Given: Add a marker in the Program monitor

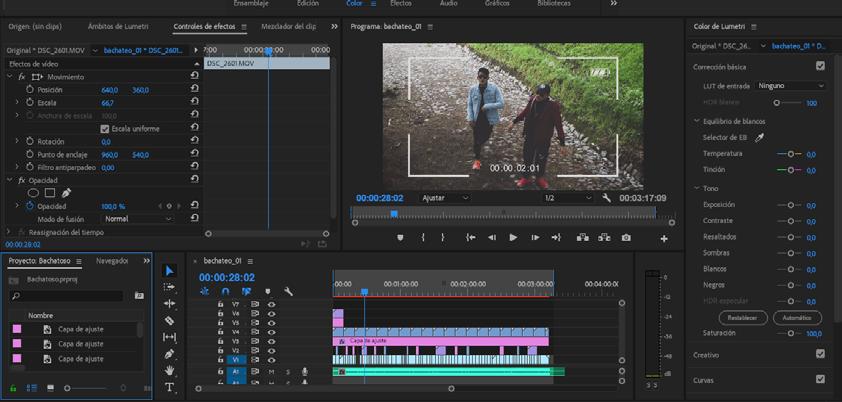Looking at the screenshot, I should [x=401, y=238].
